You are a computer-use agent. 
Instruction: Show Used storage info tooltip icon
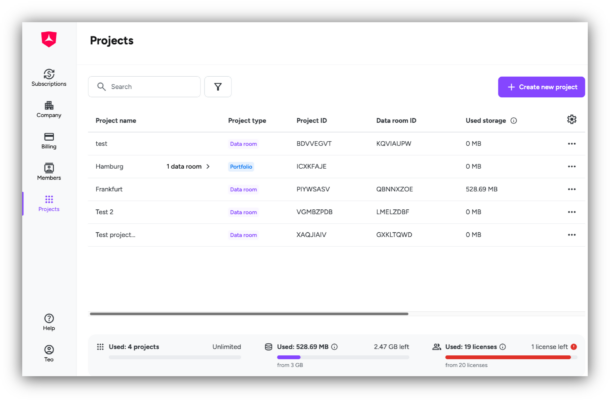[x=514, y=121]
